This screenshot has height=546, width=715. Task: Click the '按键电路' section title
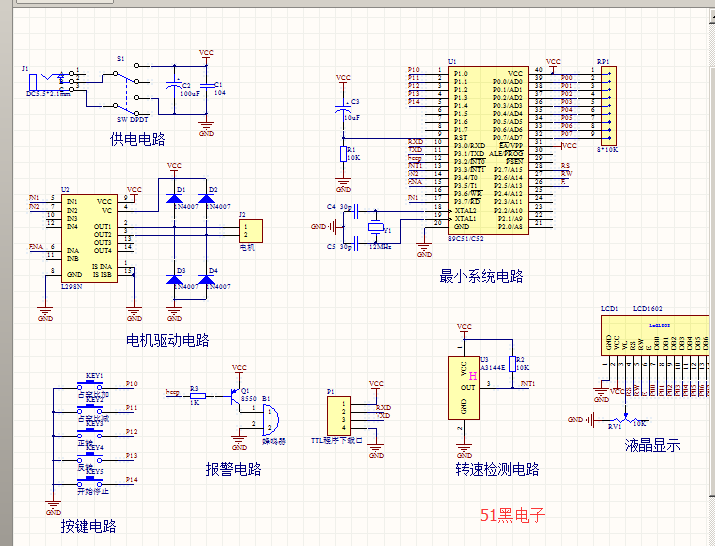tap(88, 526)
